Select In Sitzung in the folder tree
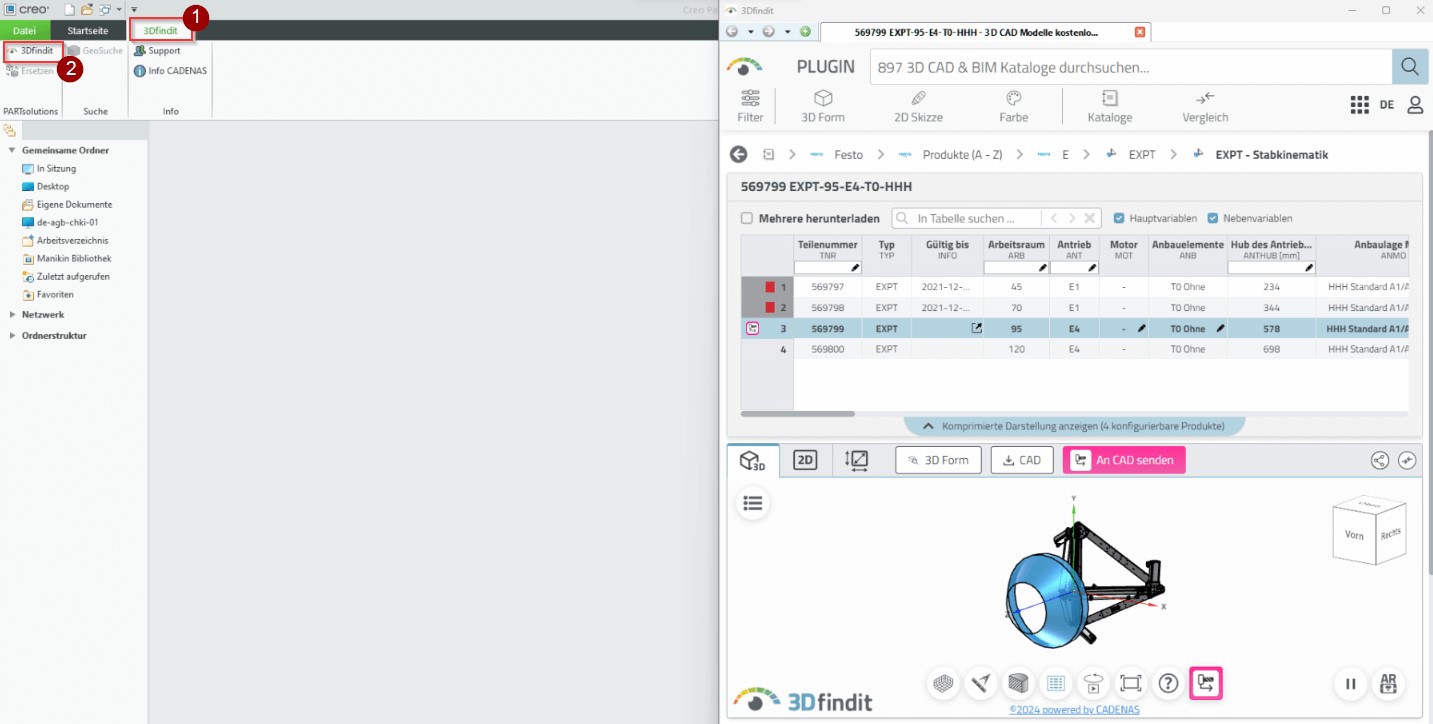1433x724 pixels. [x=49, y=168]
